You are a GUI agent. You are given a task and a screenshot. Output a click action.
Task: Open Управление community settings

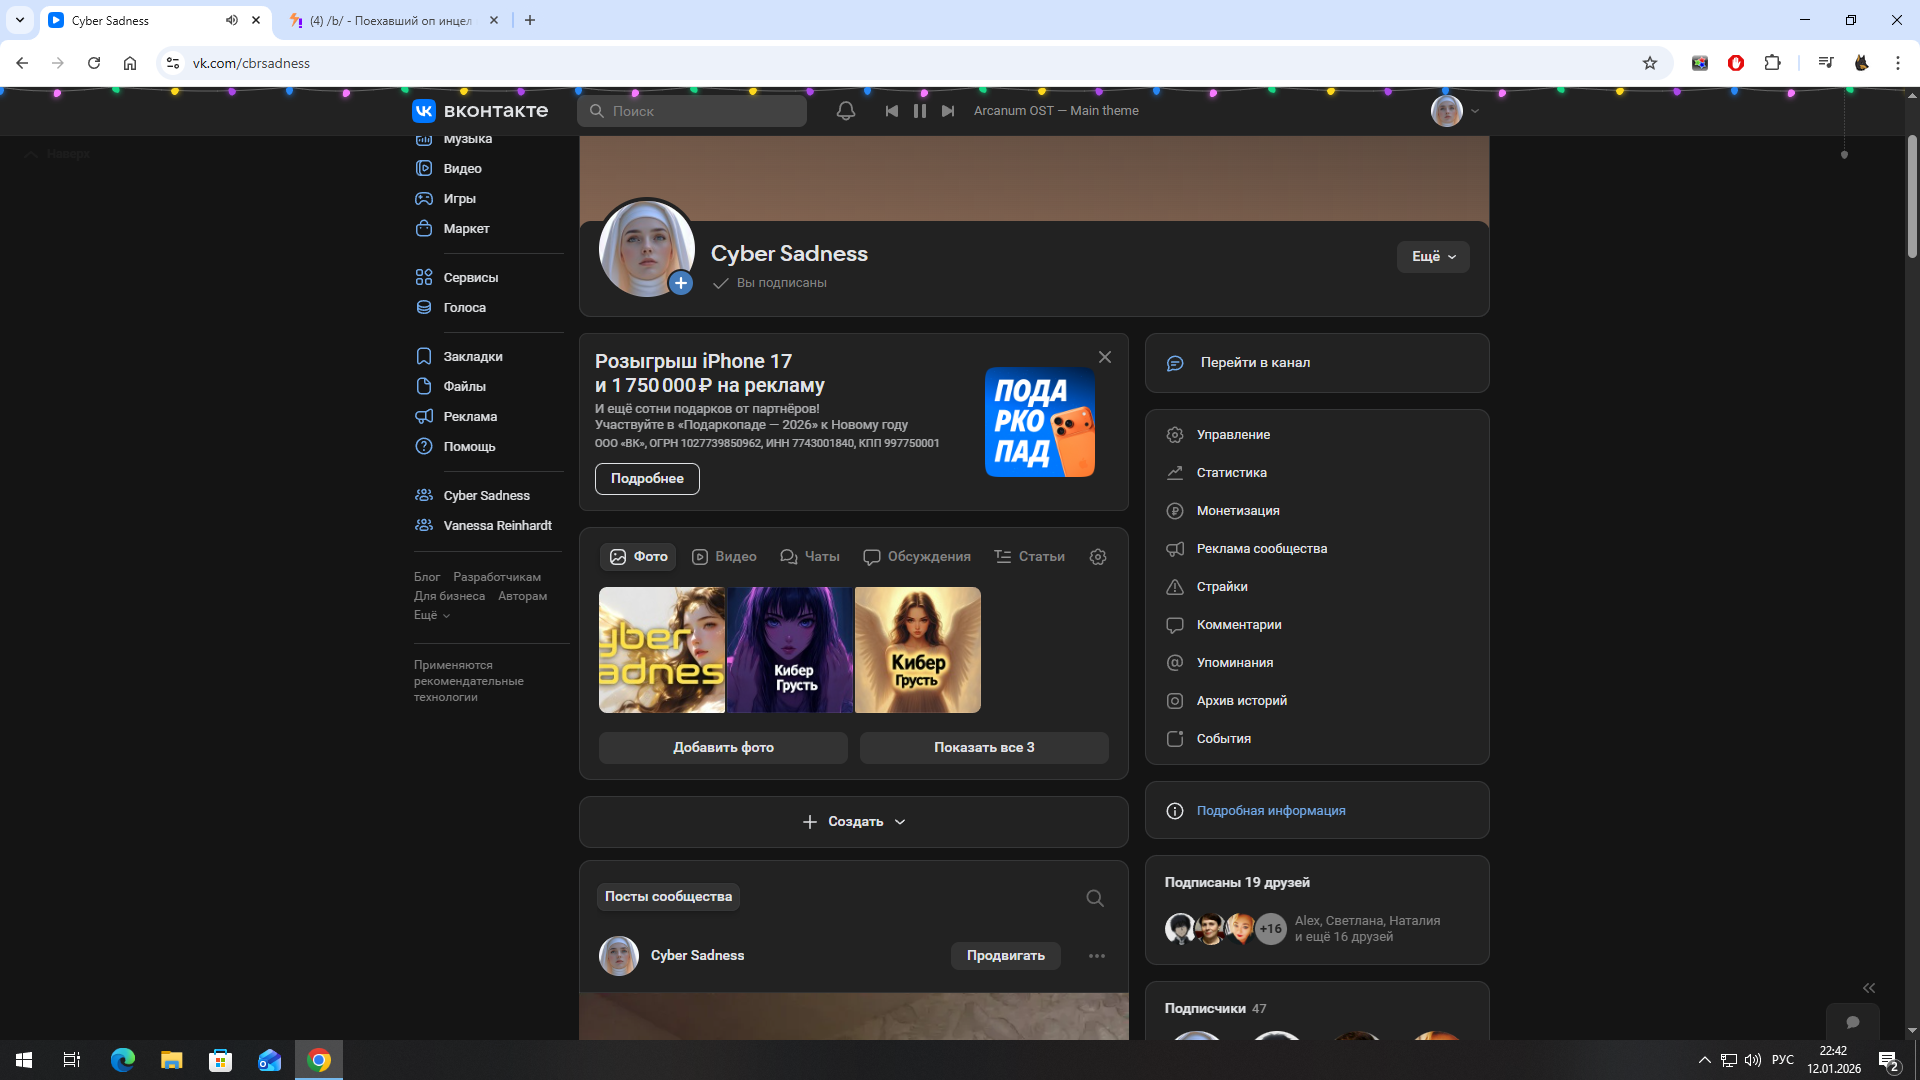click(1233, 435)
